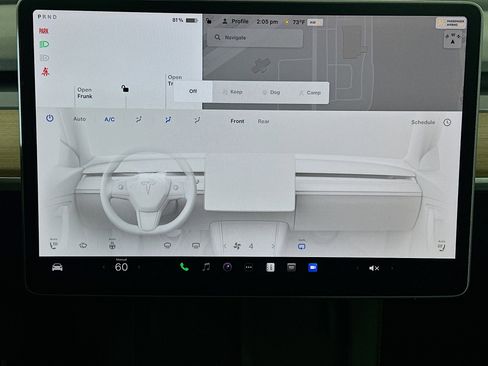Open the purple round app icon
Viewport: 488px width, 366px height.
click(x=227, y=267)
